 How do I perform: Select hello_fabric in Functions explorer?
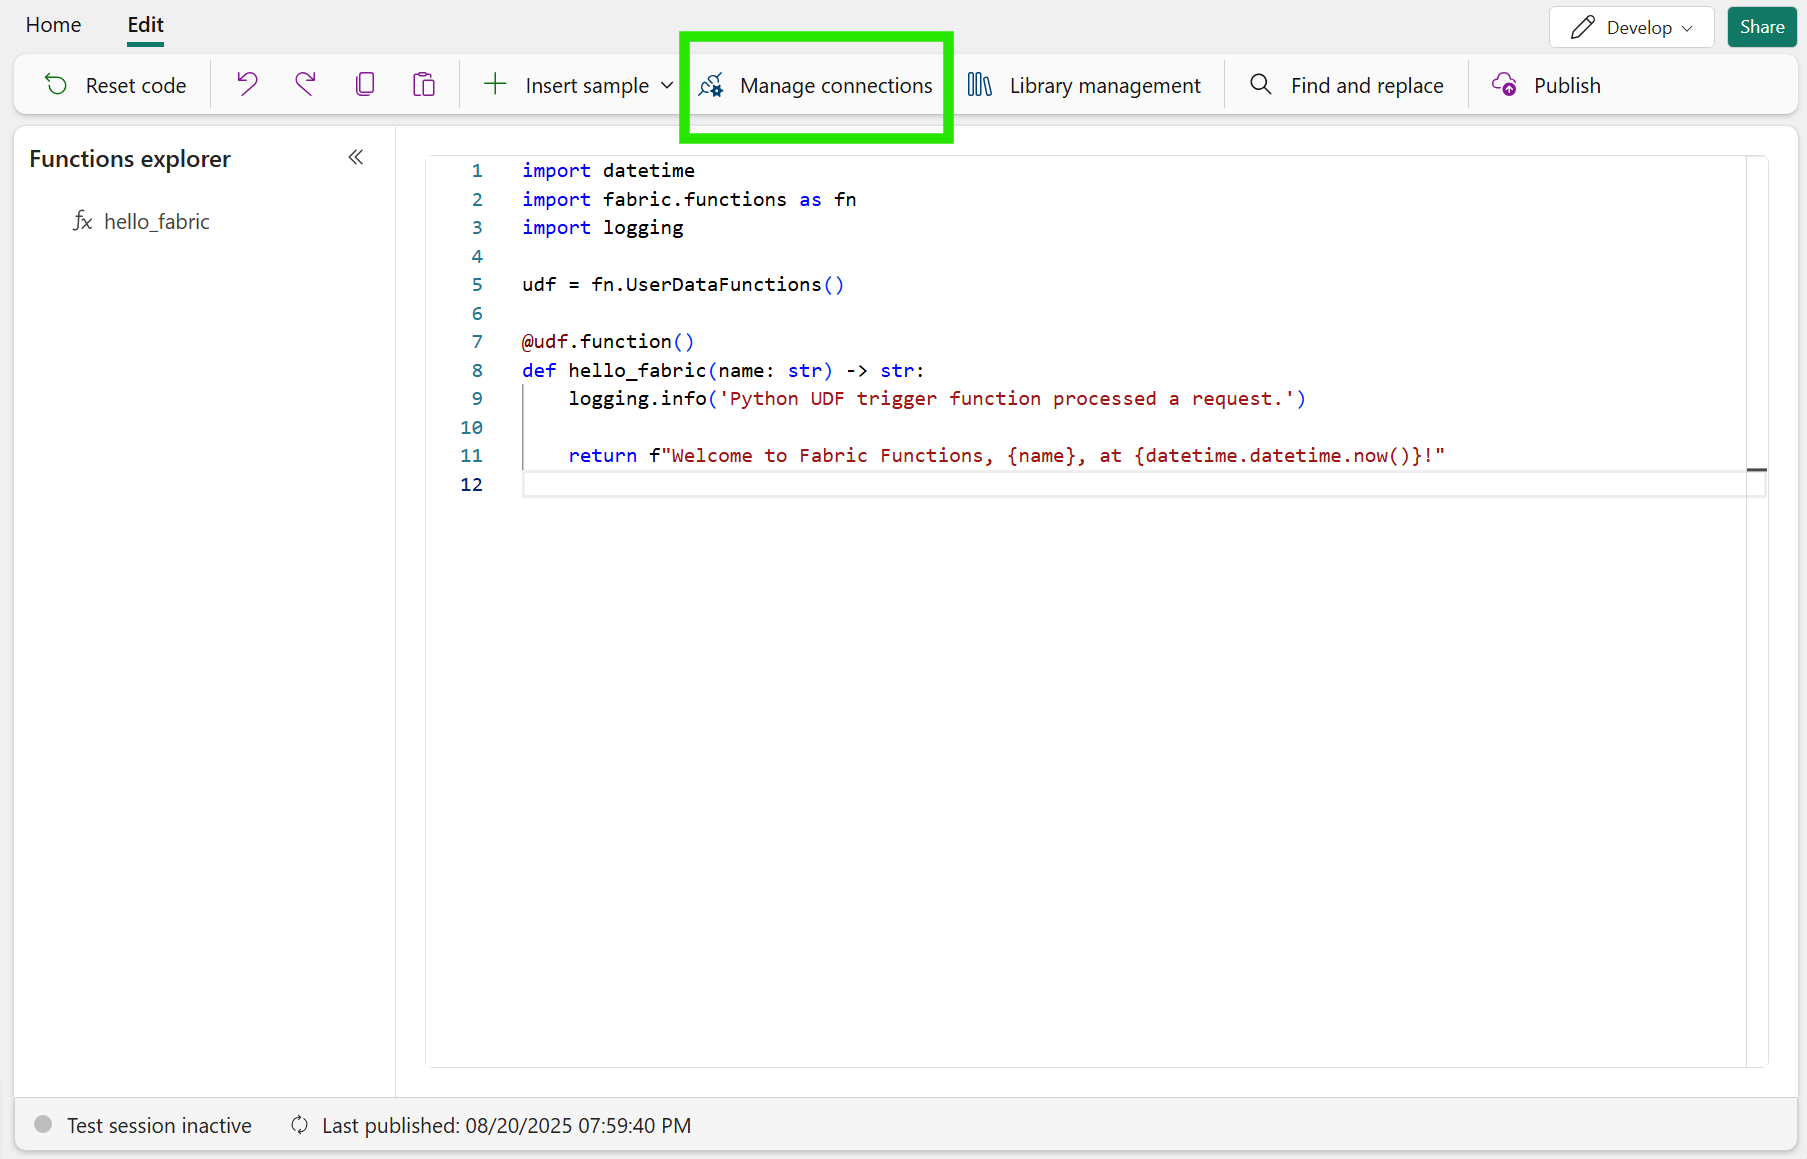(157, 221)
